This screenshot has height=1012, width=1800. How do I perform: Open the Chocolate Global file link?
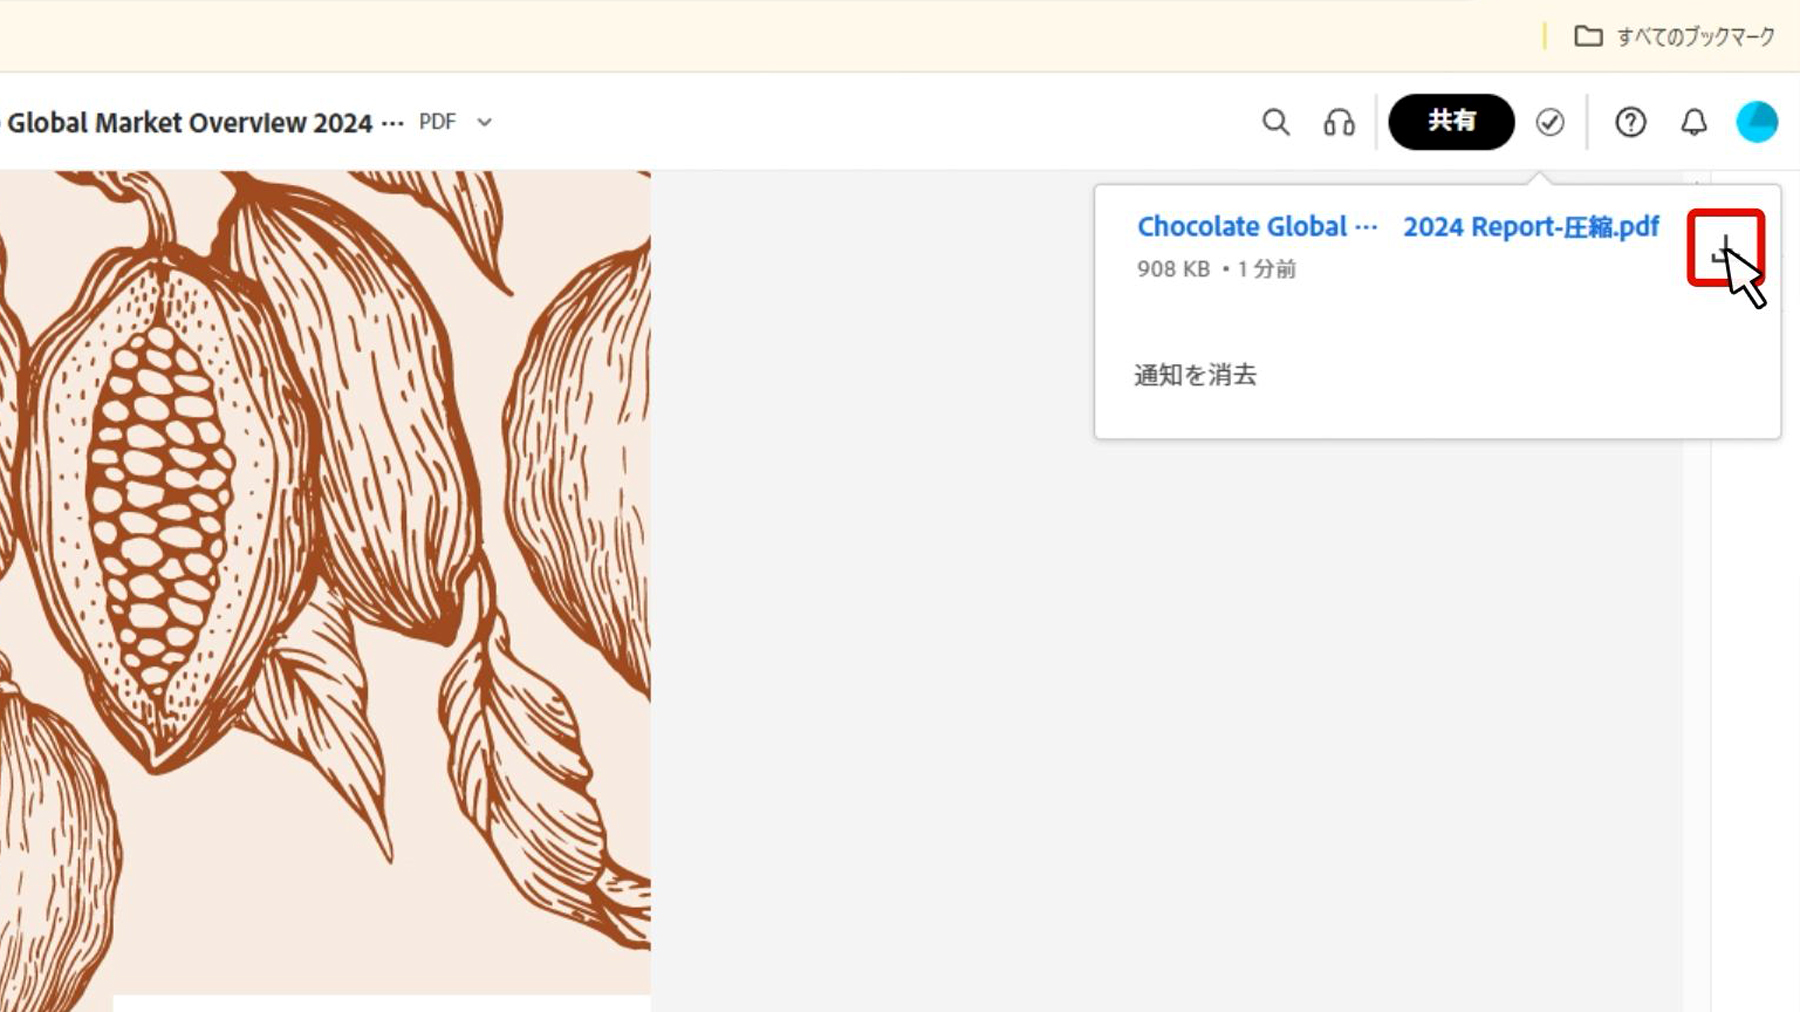1257,227
